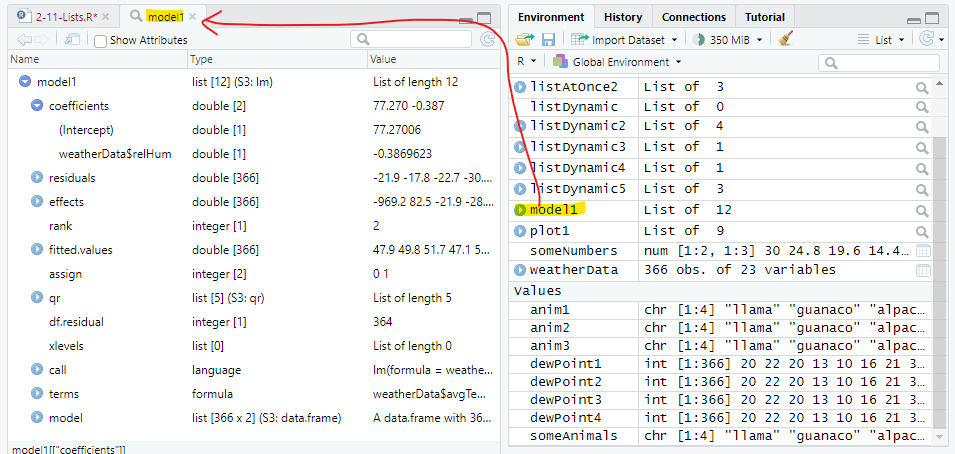
Task: Expand listAtOnce2 in the Environment list
Action: (x=520, y=88)
